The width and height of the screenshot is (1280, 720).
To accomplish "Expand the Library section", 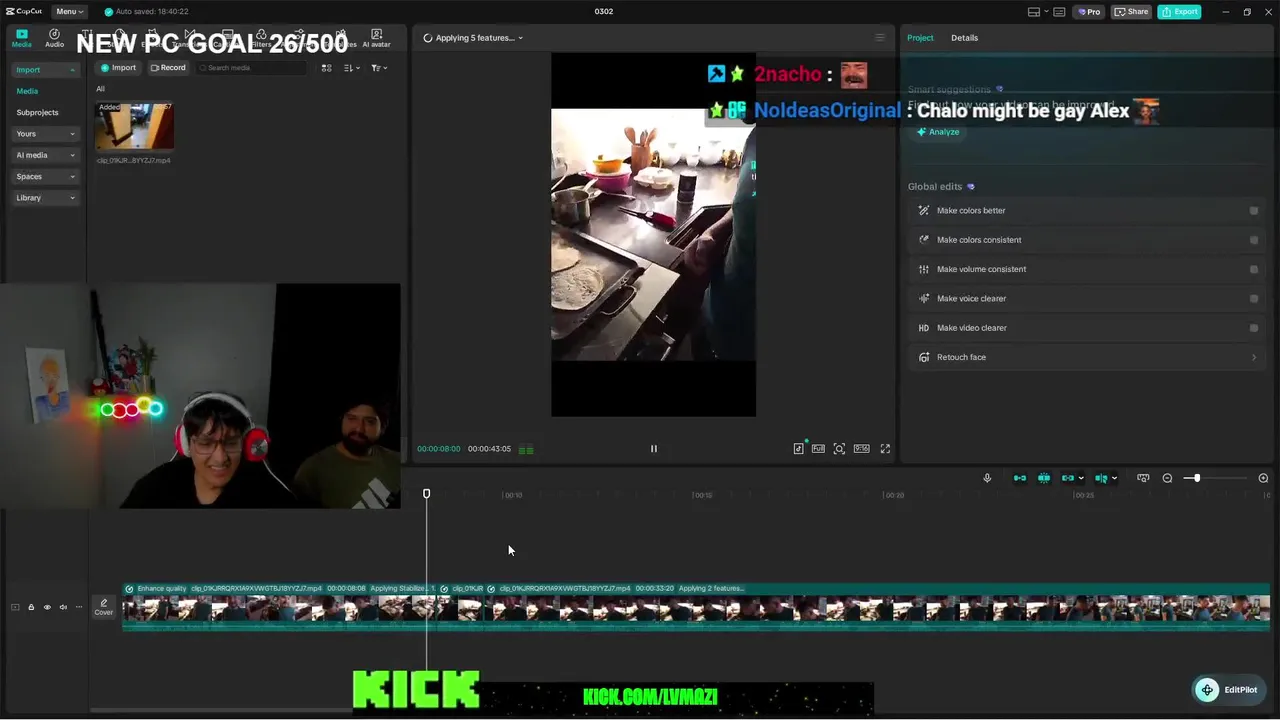I will coord(46,198).
